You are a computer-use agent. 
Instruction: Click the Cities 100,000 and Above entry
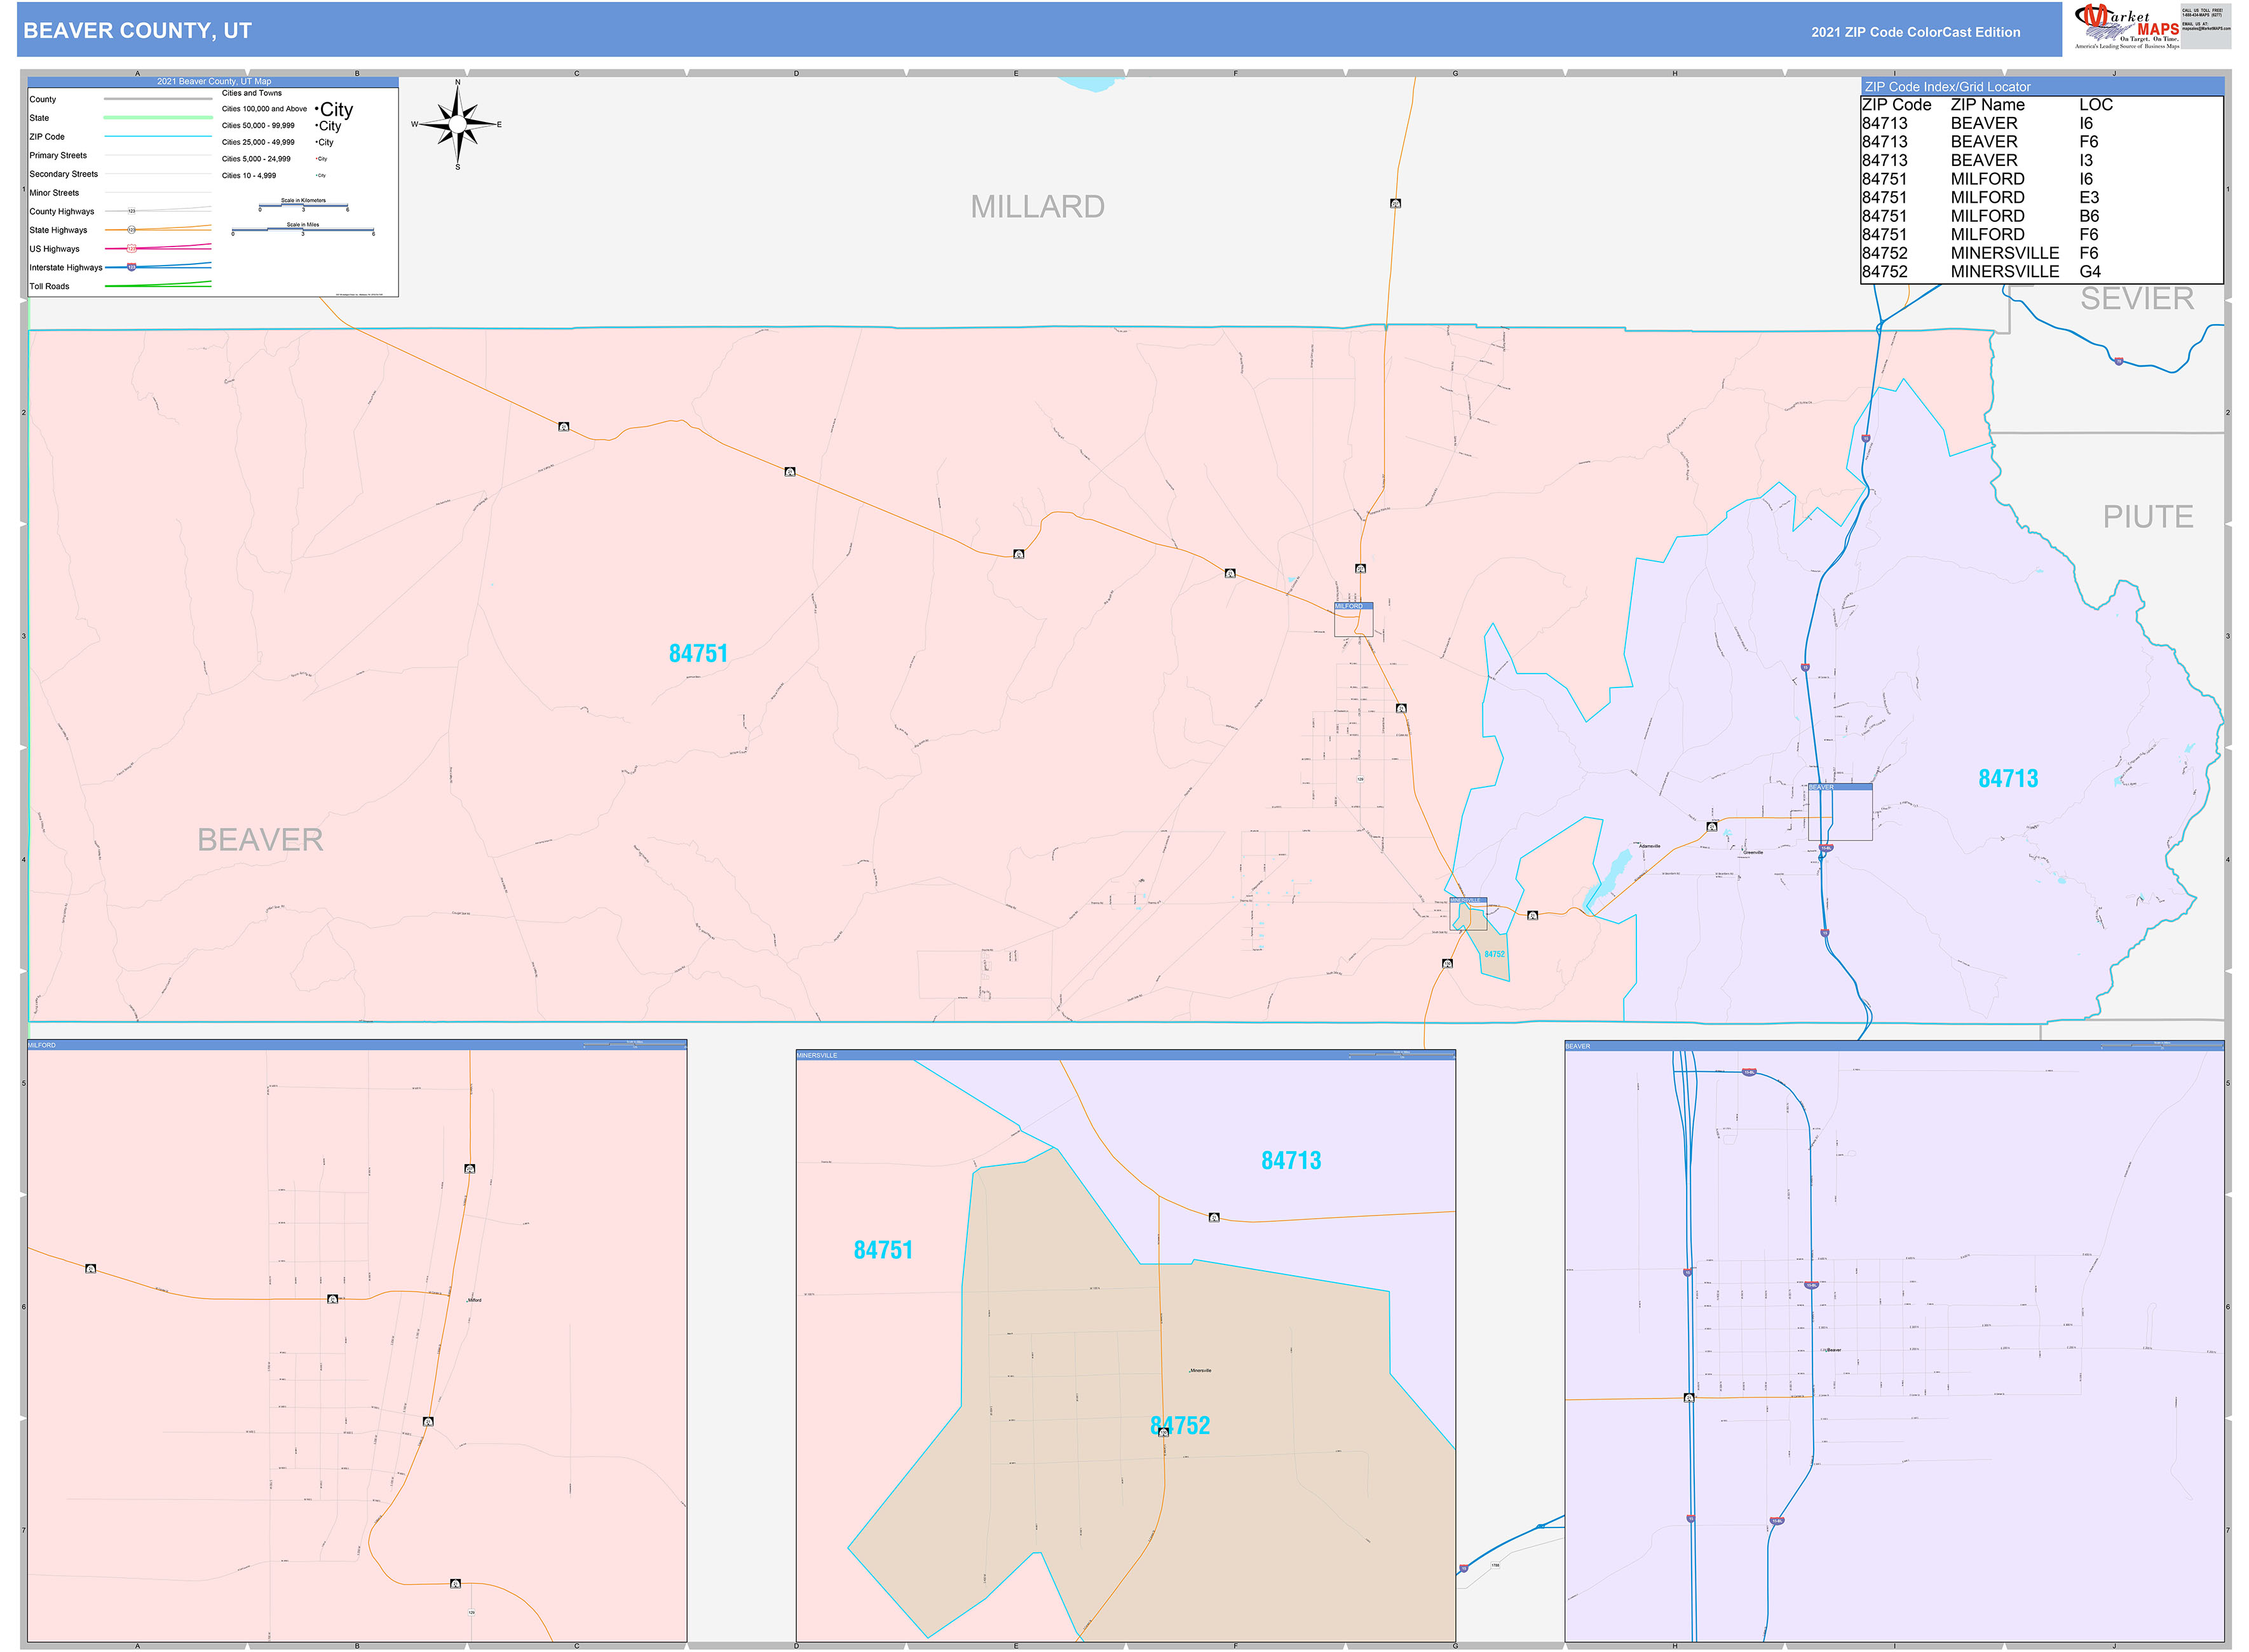click(264, 109)
